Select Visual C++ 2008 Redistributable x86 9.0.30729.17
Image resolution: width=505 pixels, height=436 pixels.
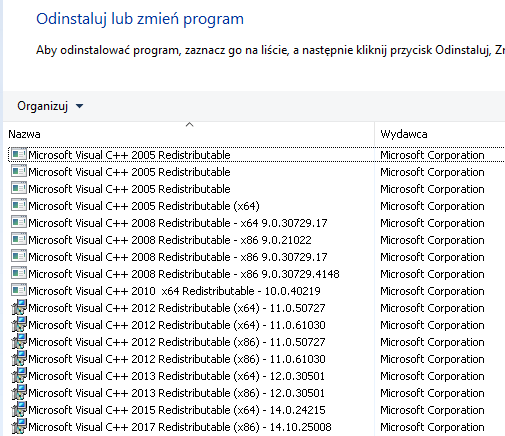coord(178,257)
